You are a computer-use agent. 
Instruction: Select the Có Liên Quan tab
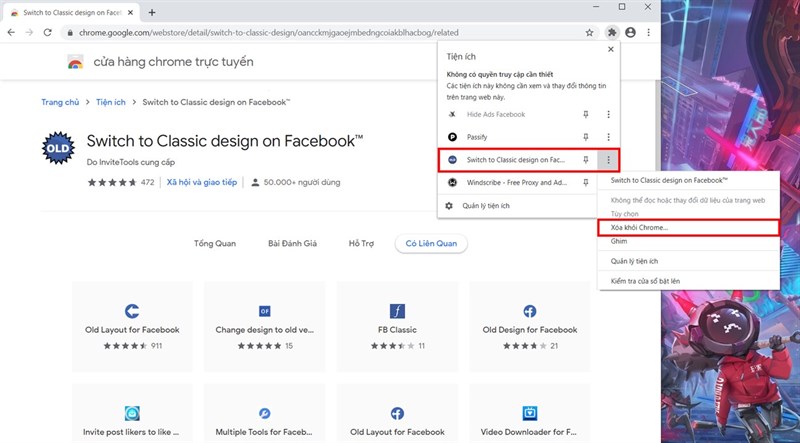[x=431, y=243]
